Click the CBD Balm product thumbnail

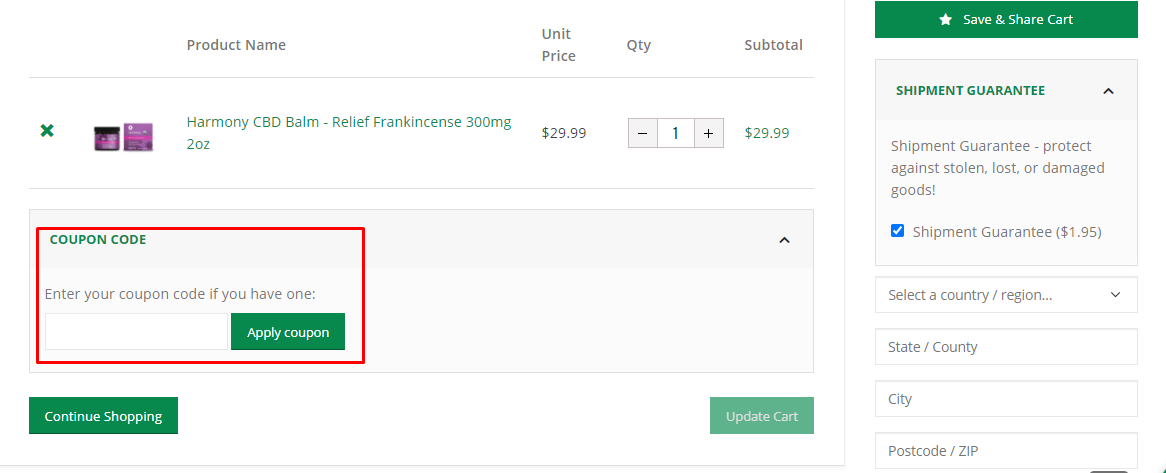[x=123, y=136]
